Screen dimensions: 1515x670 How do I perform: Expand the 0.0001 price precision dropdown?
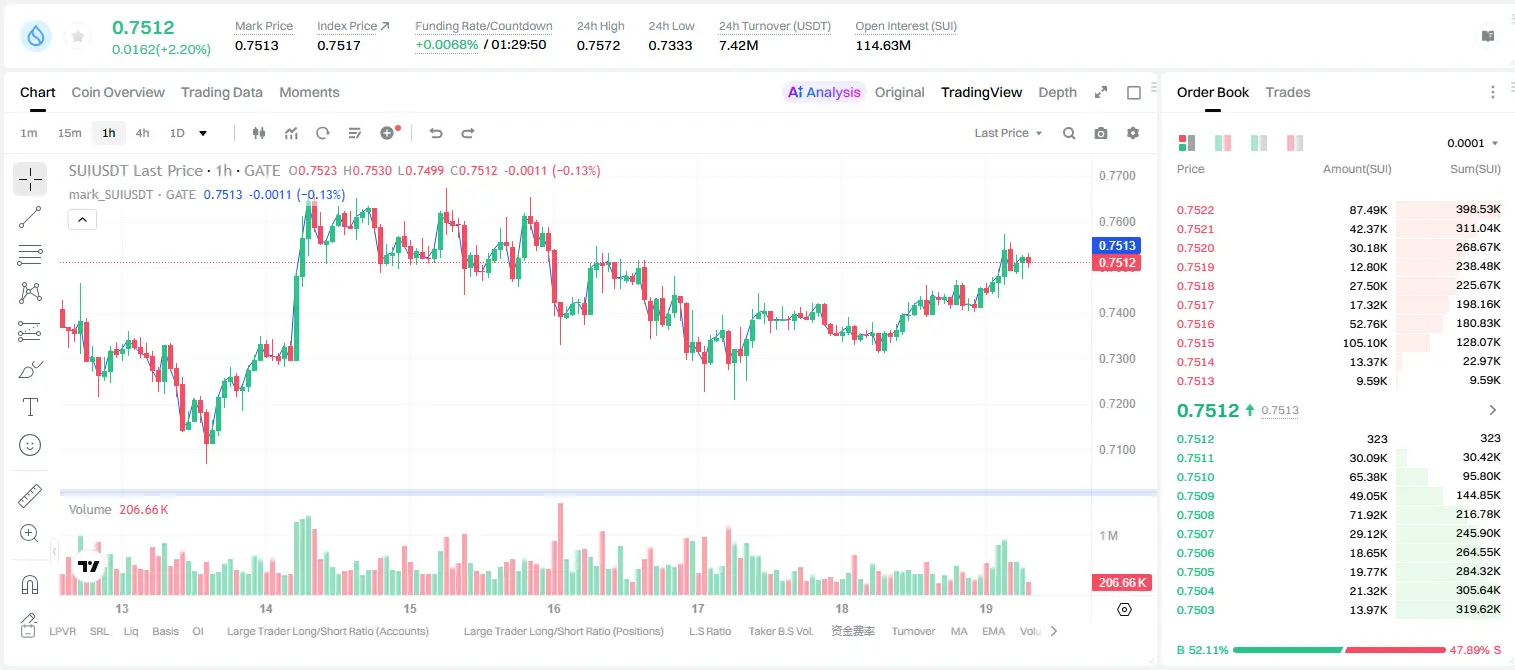1473,143
